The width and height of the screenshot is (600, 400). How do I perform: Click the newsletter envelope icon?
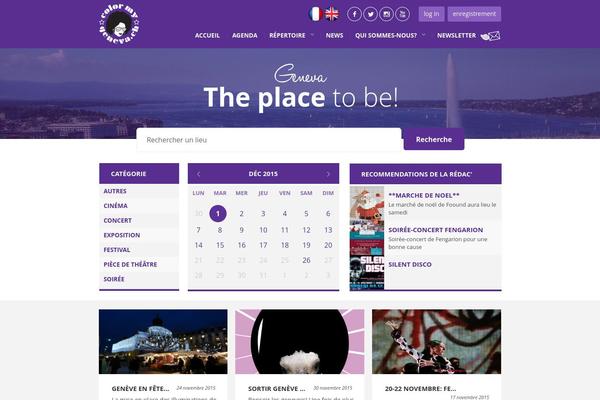pyautogui.click(x=491, y=36)
